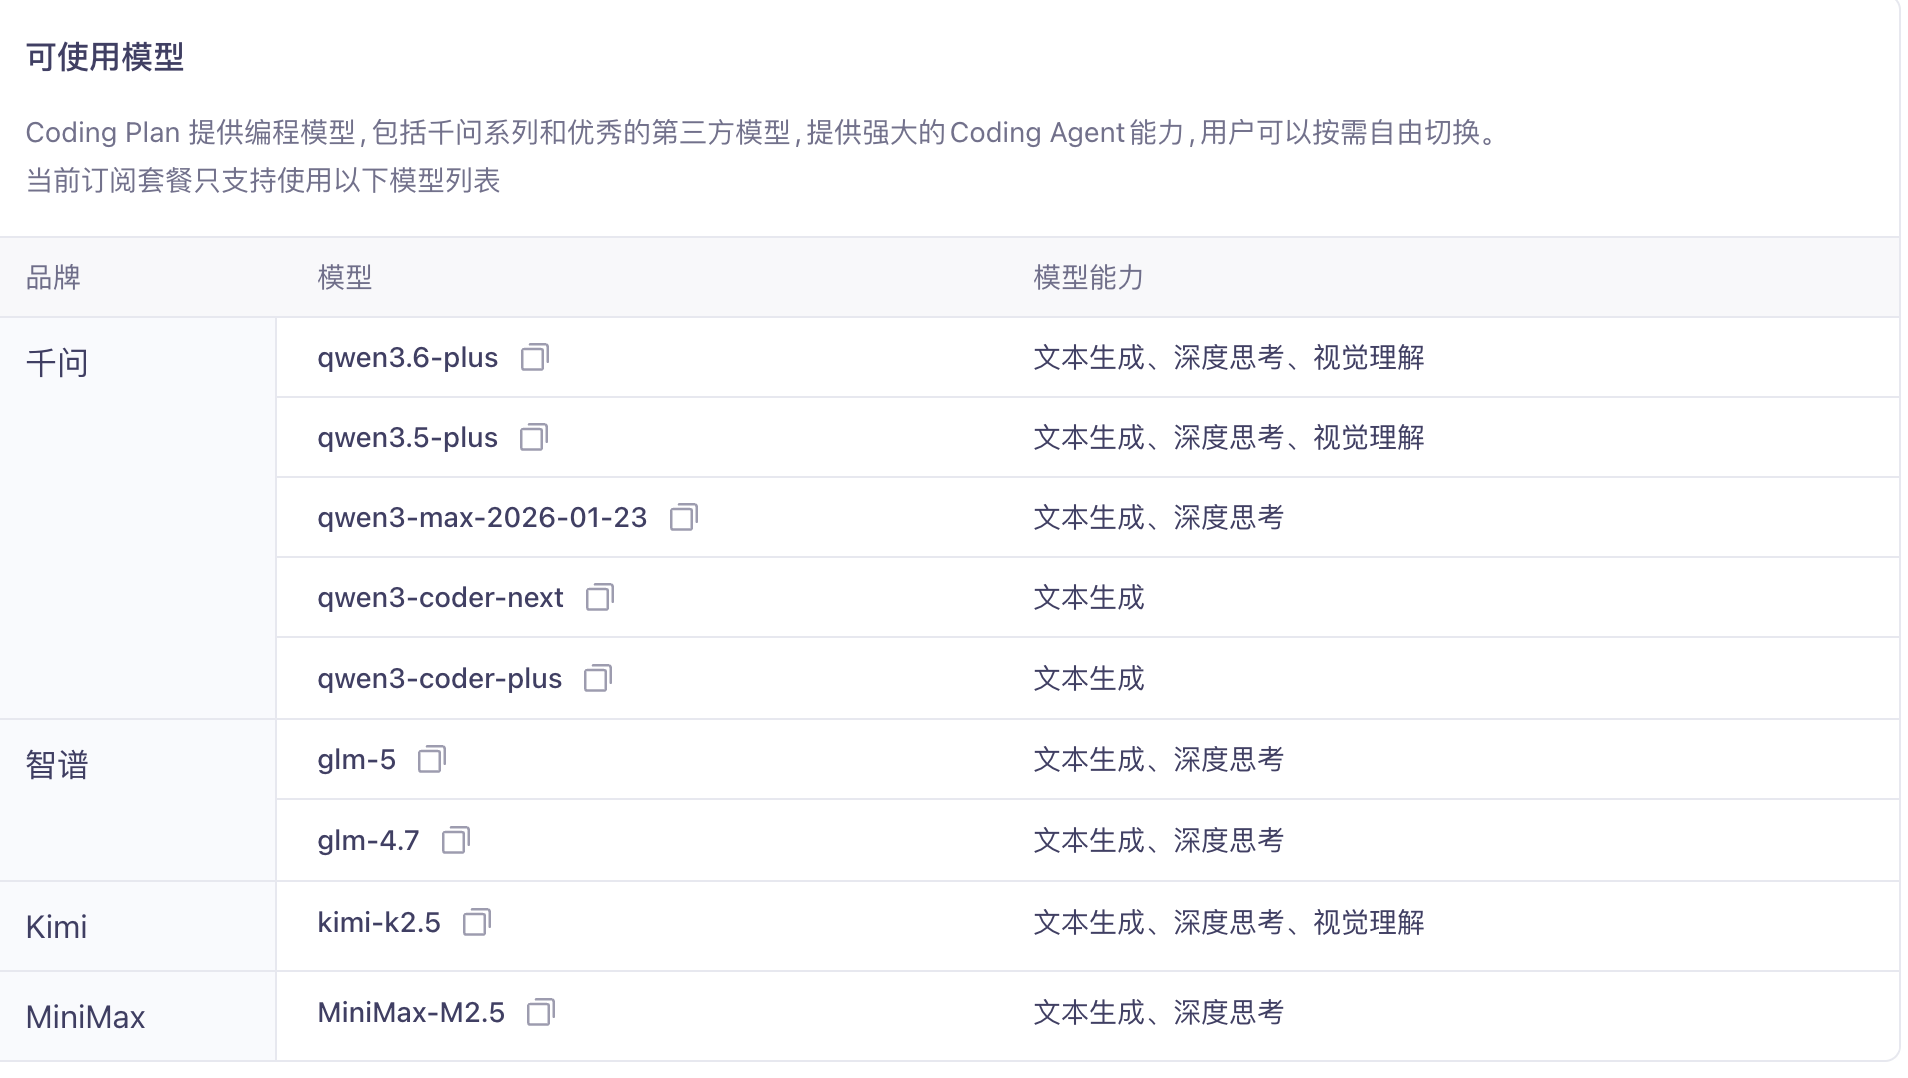This screenshot has width=1908, height=1078.
Task: Click the 模型 column header
Action: (x=345, y=277)
